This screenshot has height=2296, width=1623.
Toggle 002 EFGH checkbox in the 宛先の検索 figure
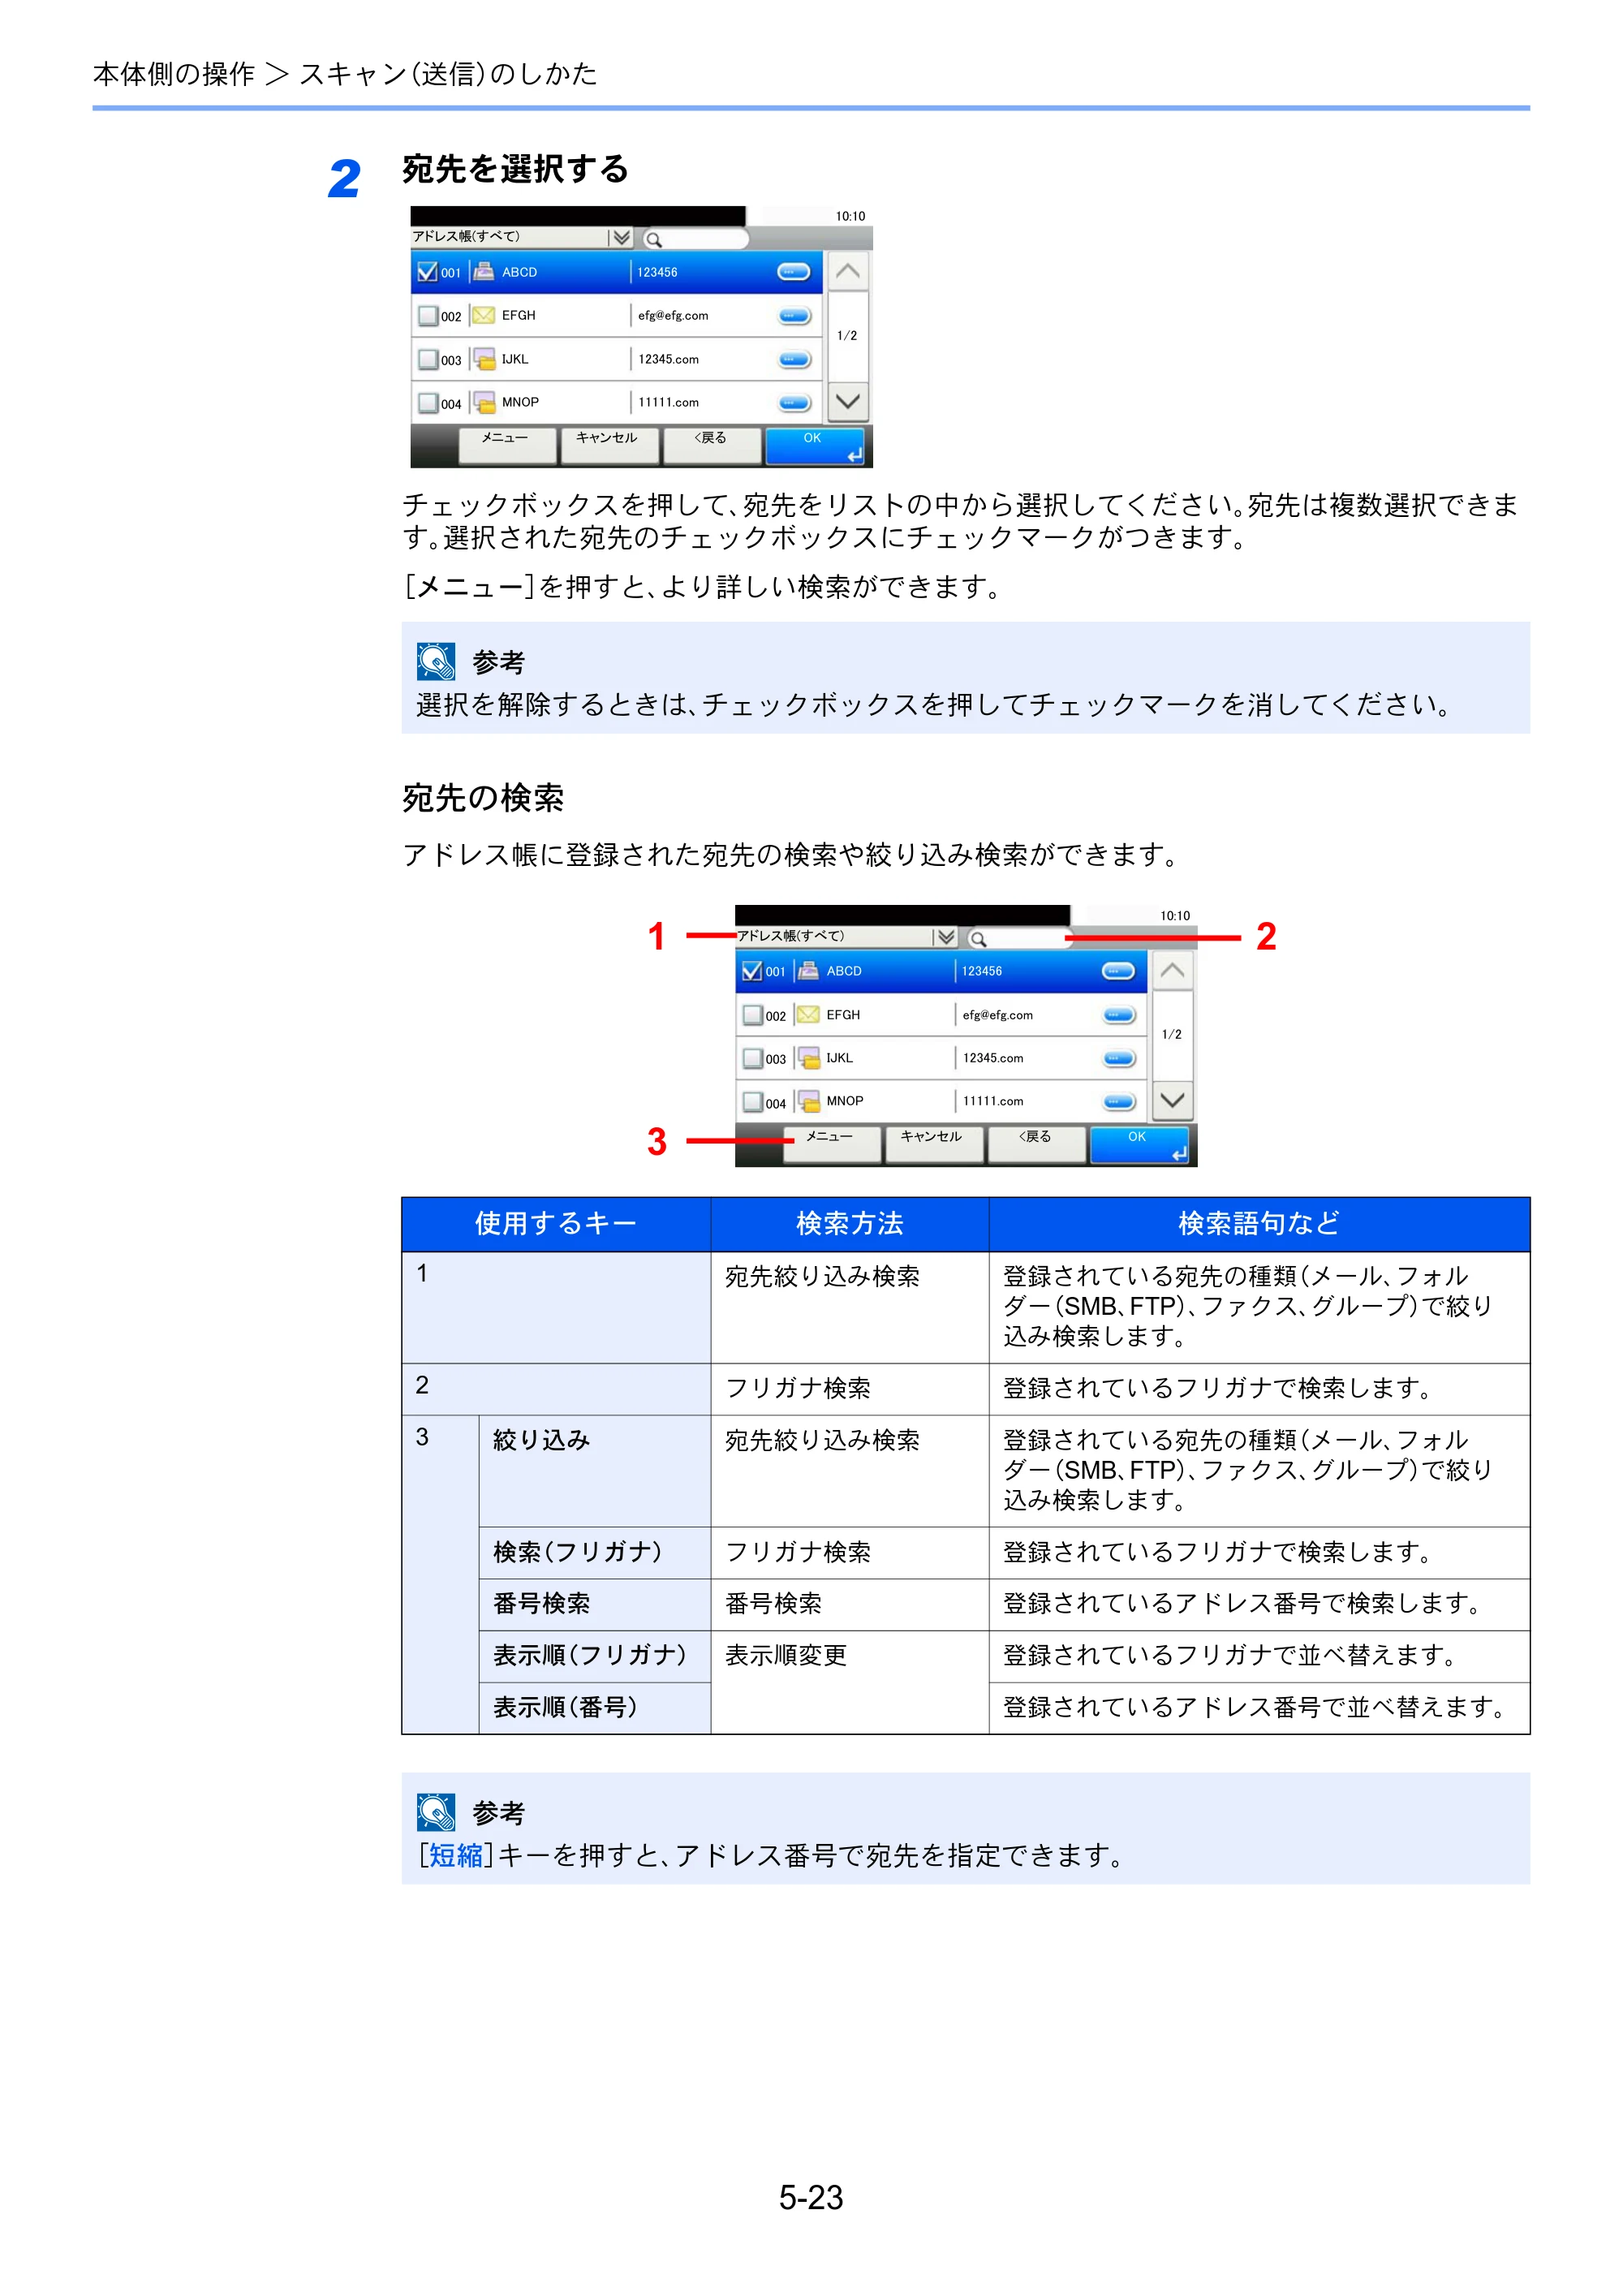(x=752, y=1015)
